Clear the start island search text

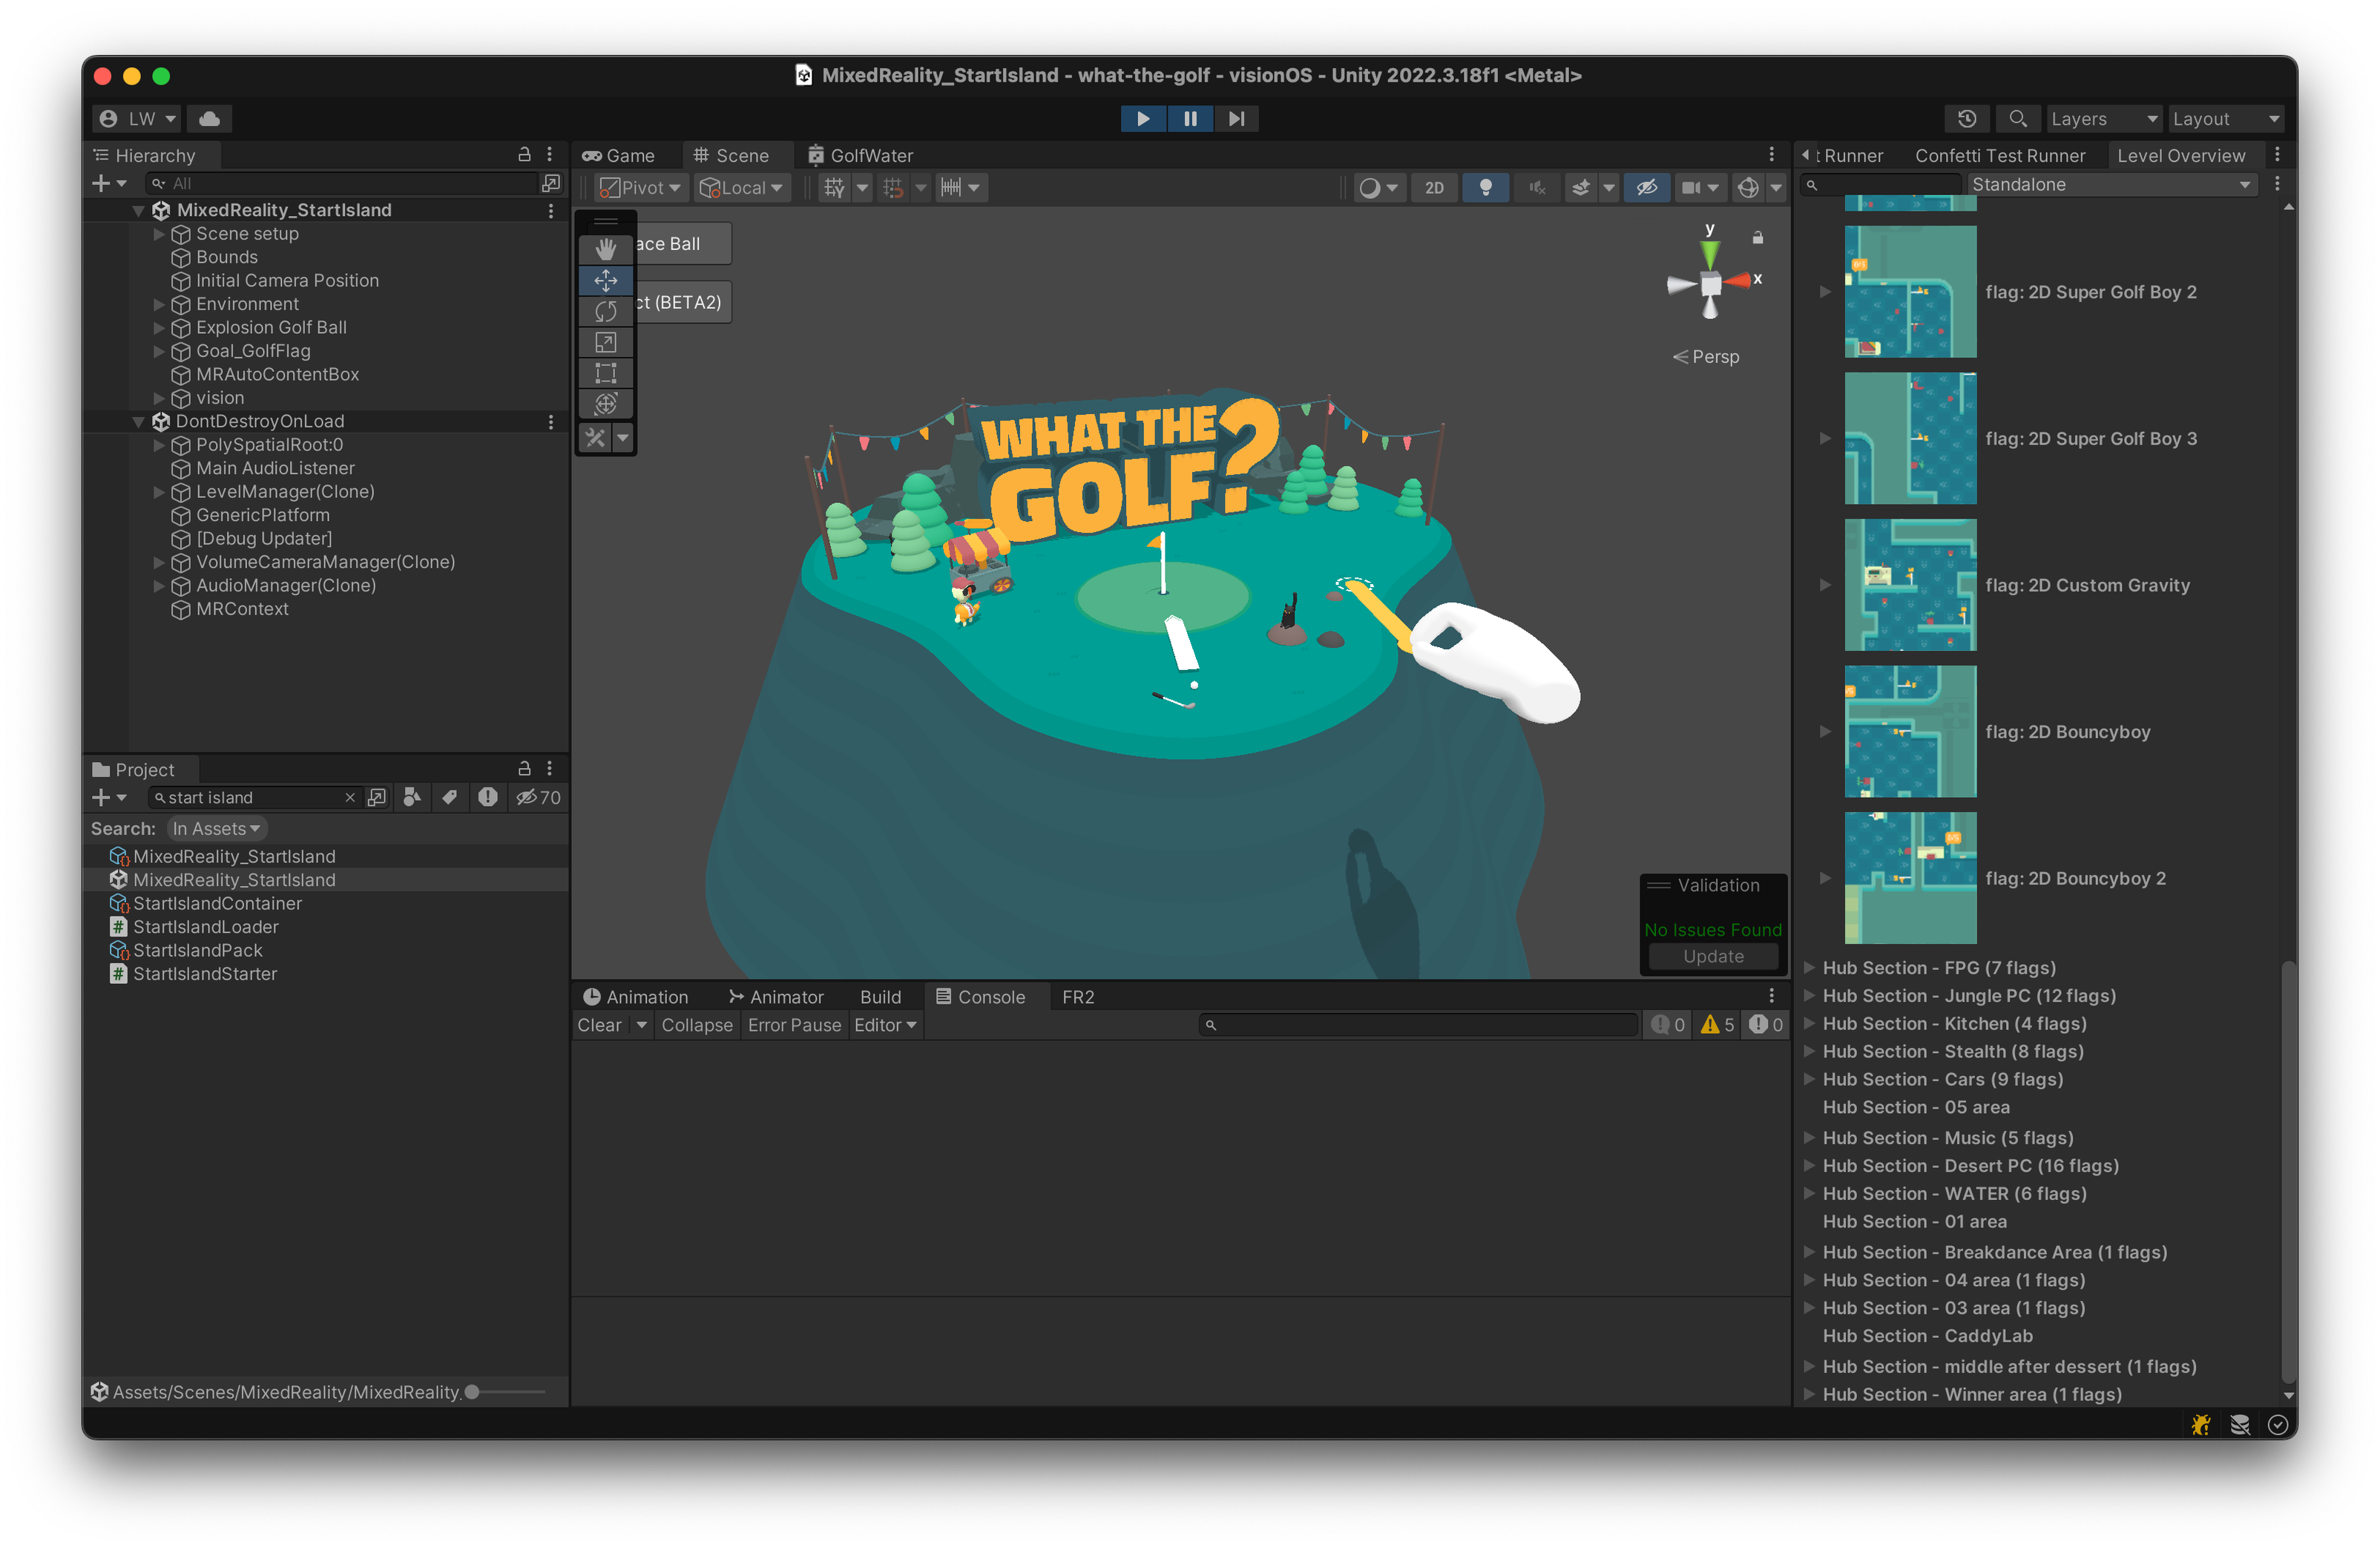tap(350, 798)
